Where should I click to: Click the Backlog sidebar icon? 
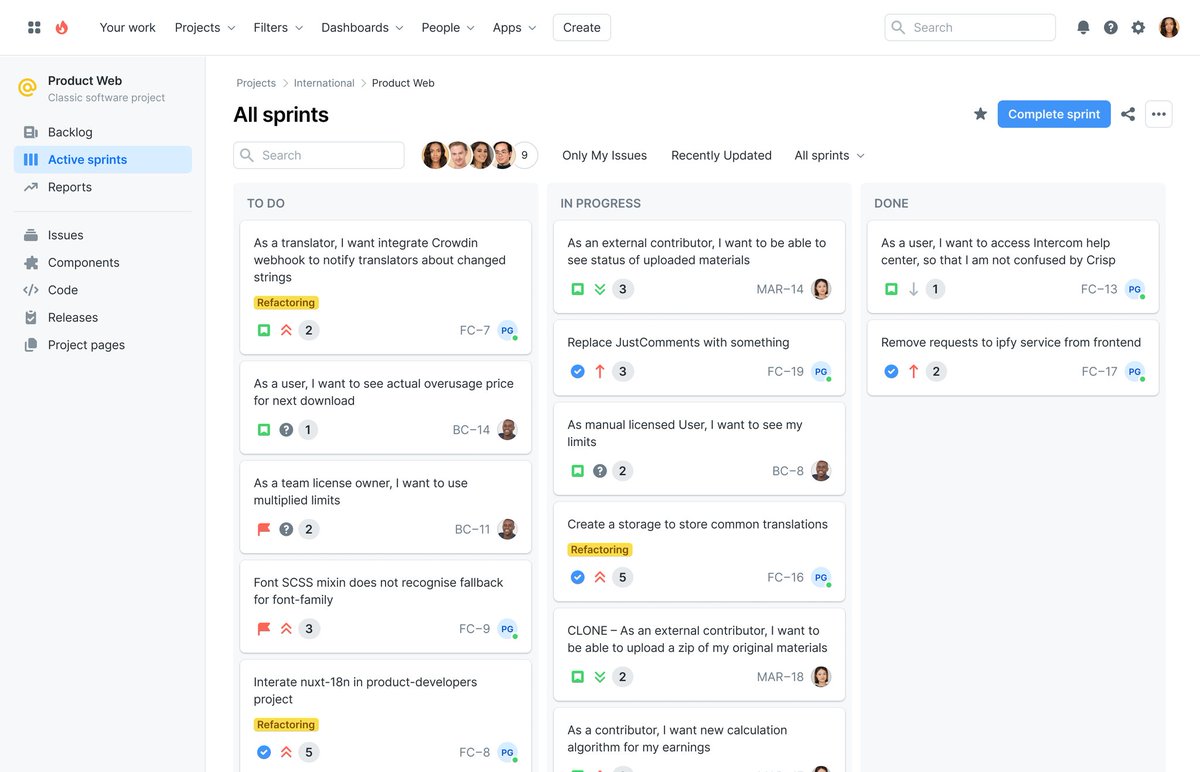pos(30,132)
